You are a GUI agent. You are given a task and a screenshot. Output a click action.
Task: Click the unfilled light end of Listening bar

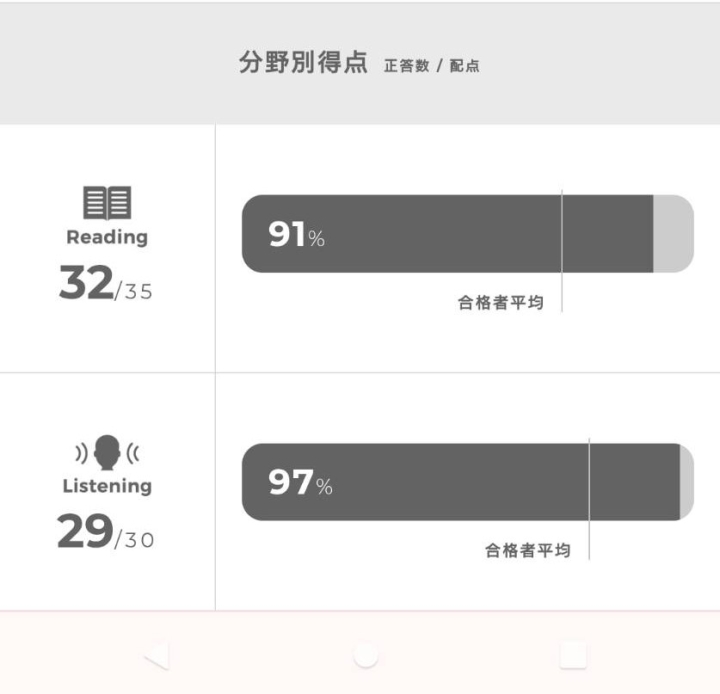687,482
